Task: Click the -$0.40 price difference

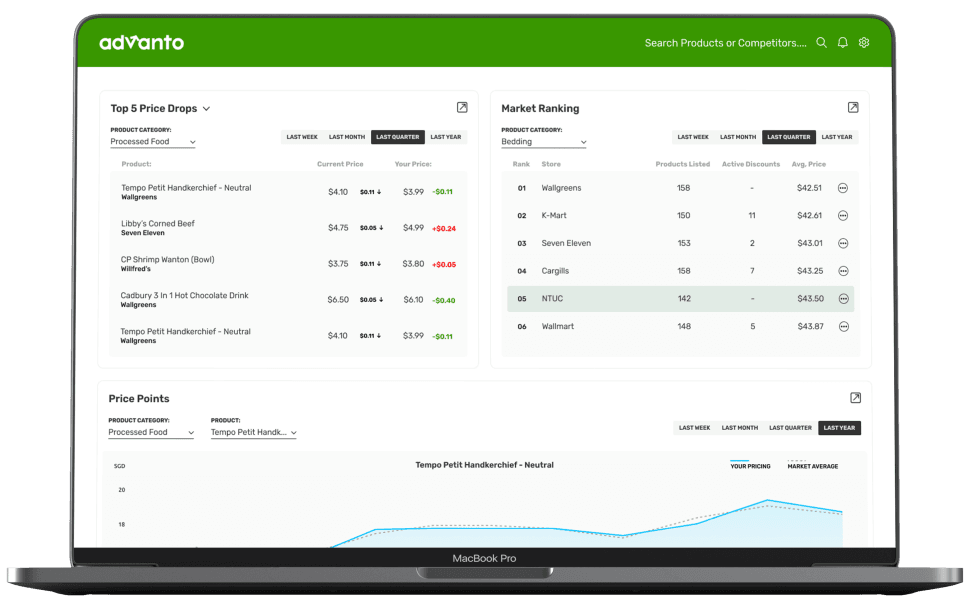Action: (444, 300)
